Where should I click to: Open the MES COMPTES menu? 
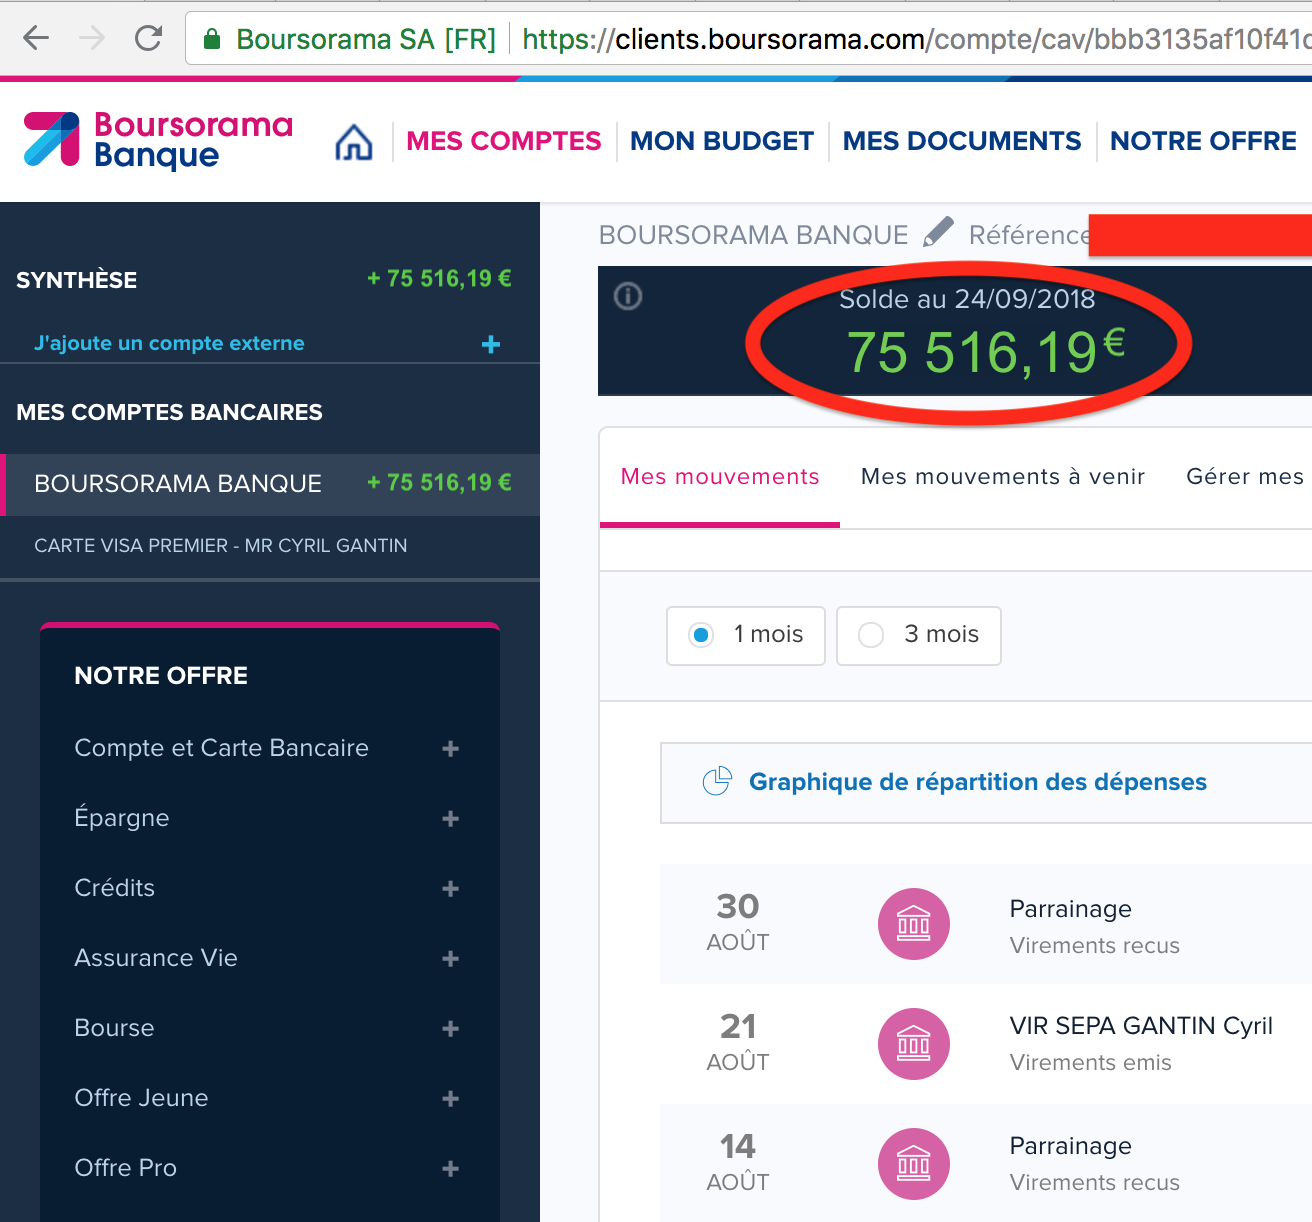503,141
